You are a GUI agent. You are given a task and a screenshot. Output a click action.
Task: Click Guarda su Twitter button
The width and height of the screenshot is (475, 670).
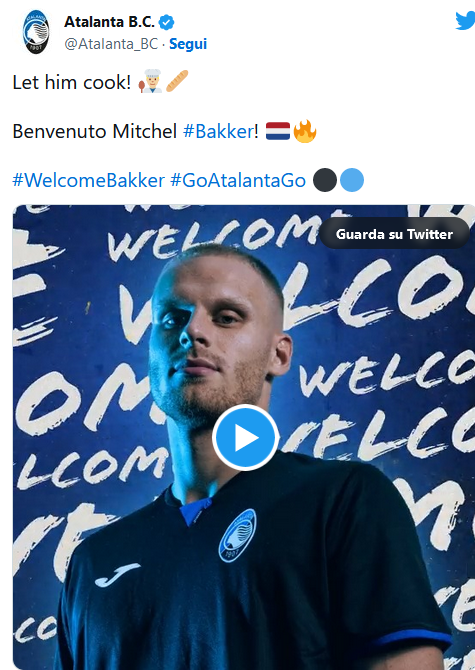coord(394,234)
